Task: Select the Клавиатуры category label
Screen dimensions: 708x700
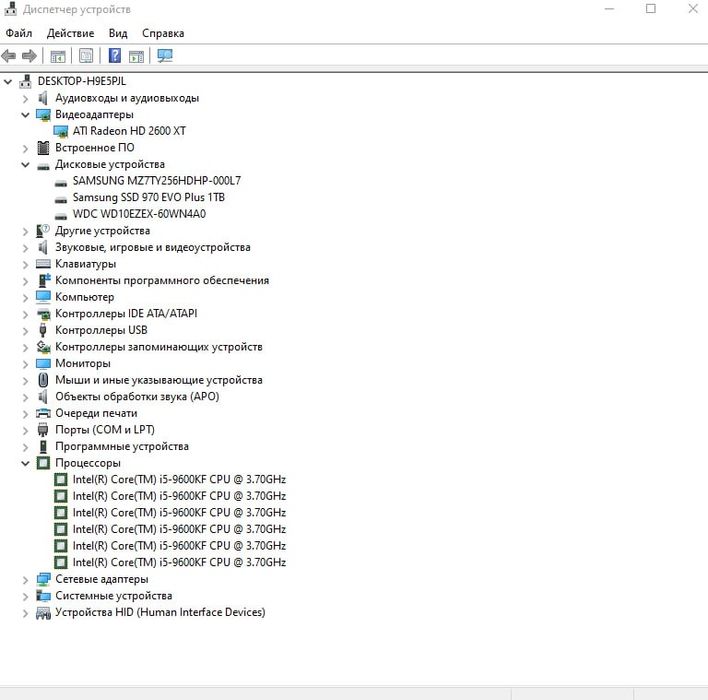Action: point(85,264)
